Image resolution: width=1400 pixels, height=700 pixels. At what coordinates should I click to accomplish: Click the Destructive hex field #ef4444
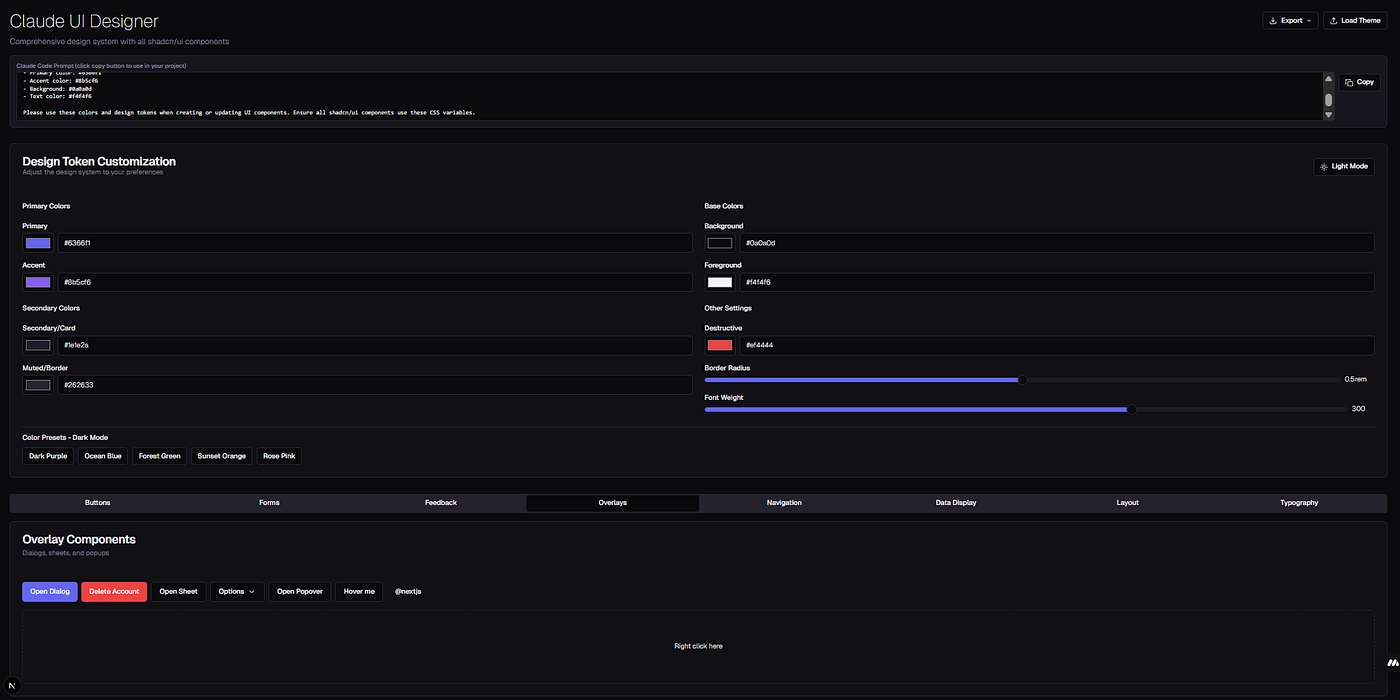[x=1057, y=345]
